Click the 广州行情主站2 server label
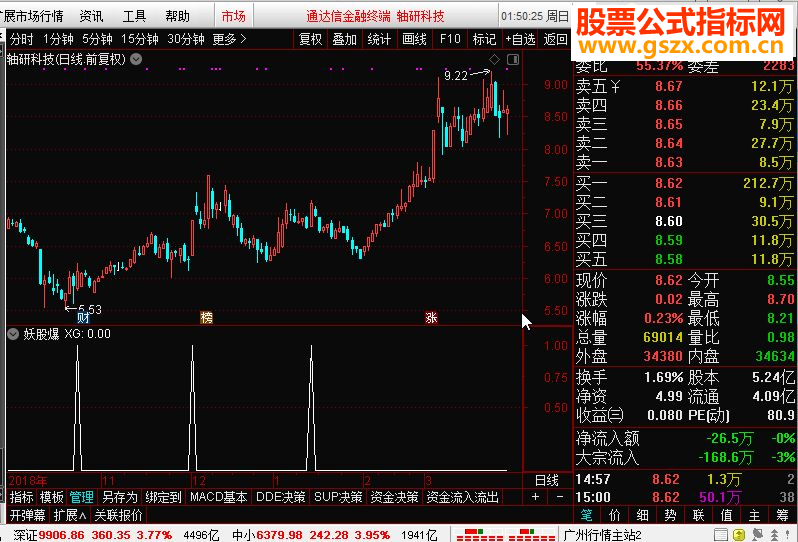Screen dimensions: 798x542 tap(602, 535)
